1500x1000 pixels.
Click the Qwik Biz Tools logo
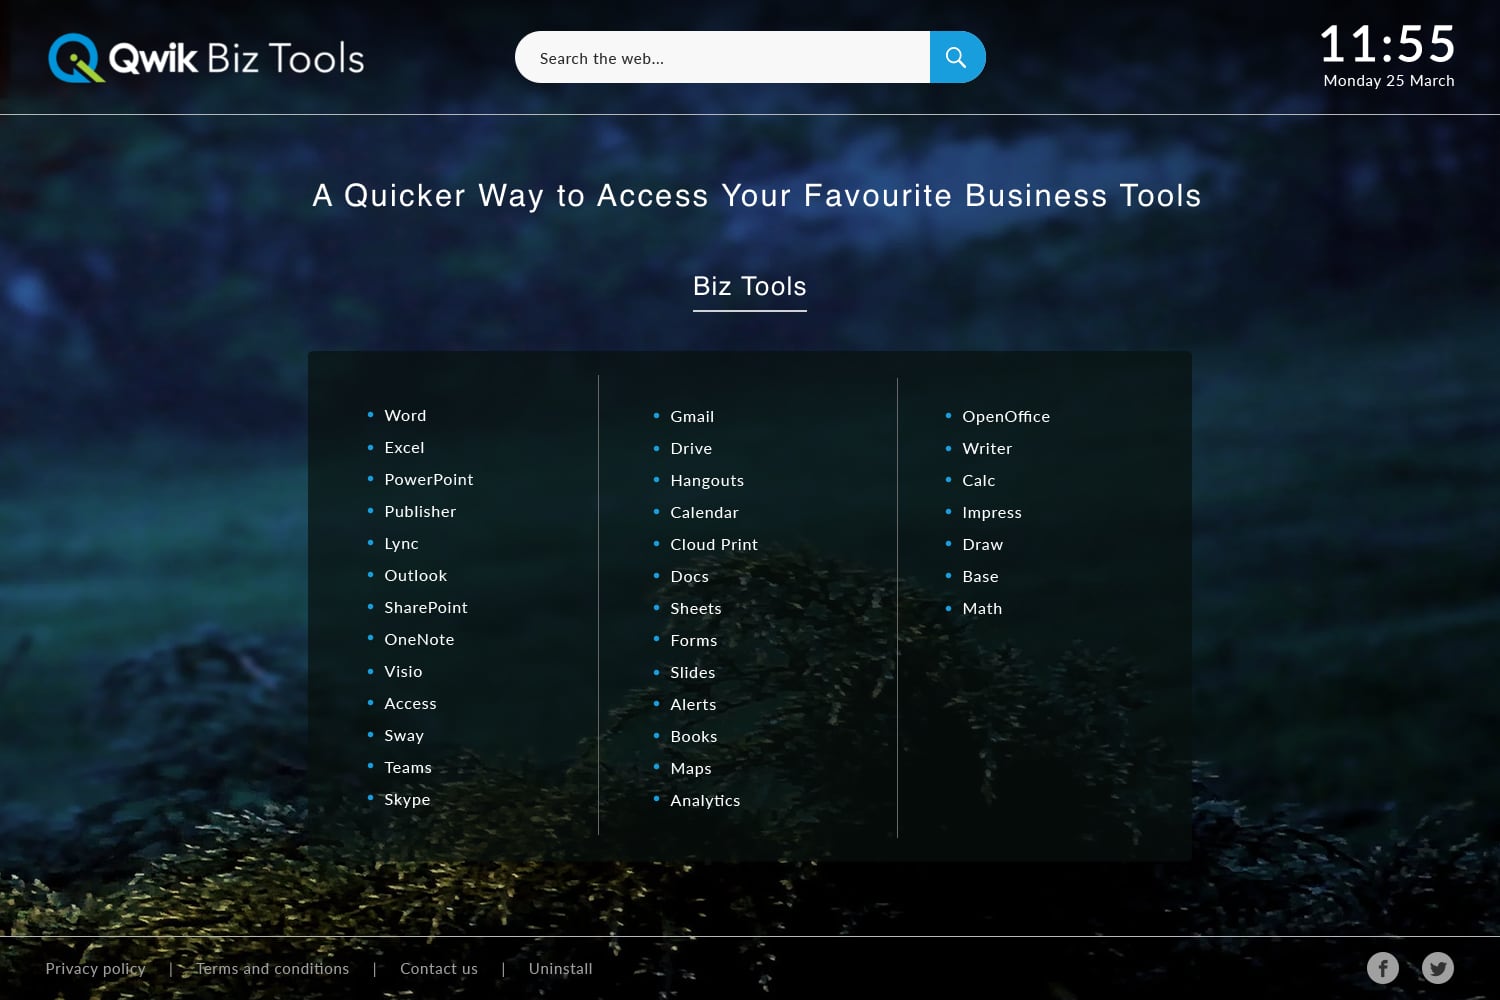[x=206, y=58]
